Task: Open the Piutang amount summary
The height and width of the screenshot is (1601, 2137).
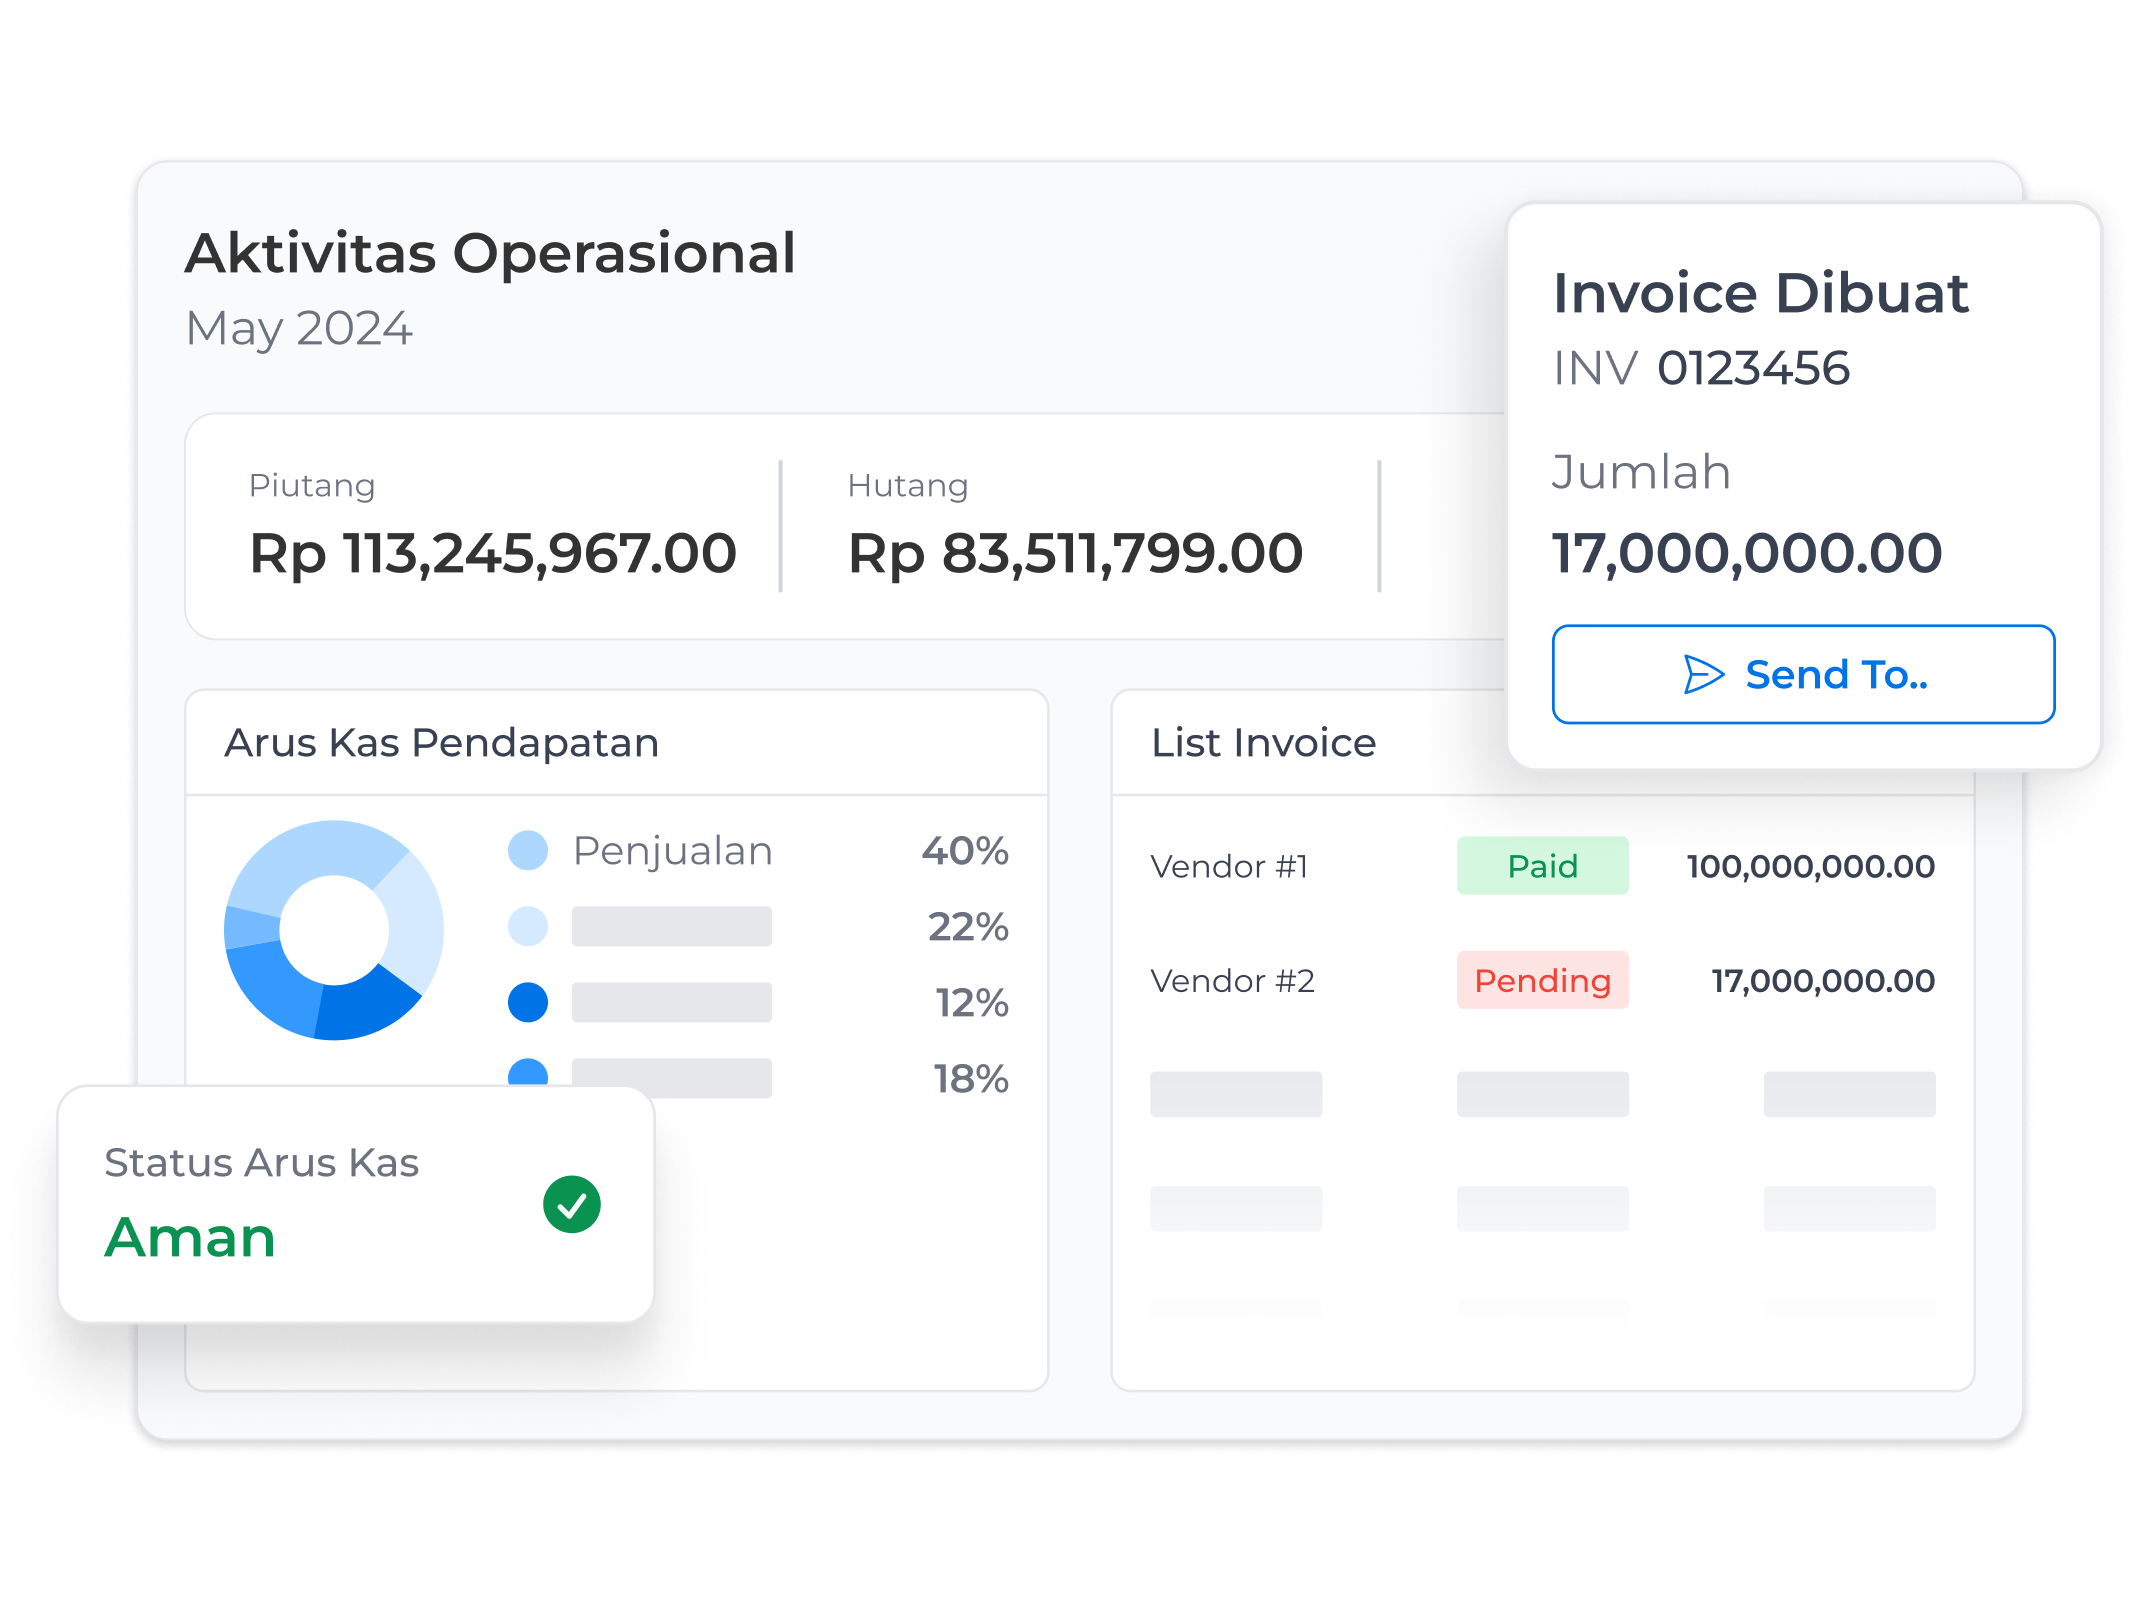Action: tap(492, 553)
